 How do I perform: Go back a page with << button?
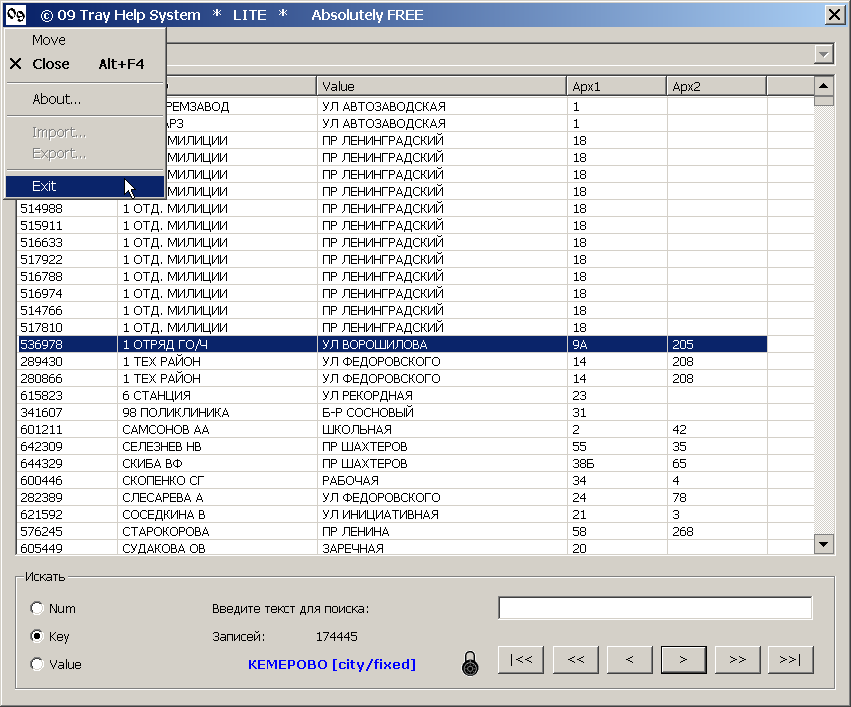click(x=575, y=660)
